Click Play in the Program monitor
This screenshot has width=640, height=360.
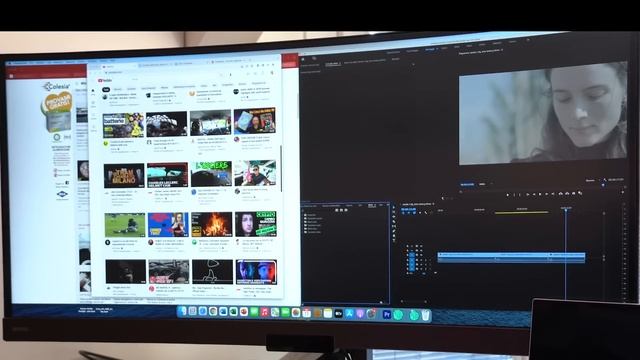(540, 194)
